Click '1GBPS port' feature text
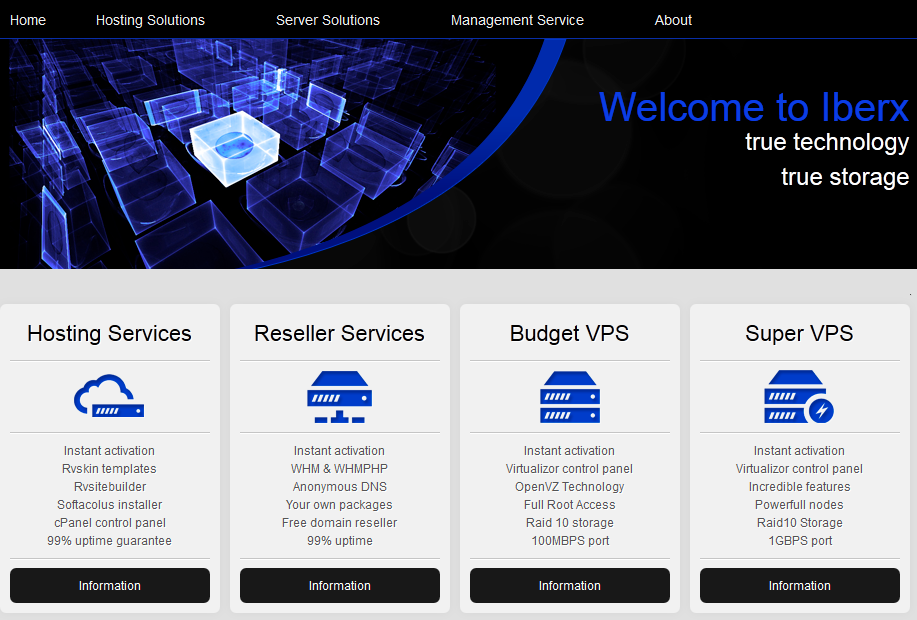 coord(800,541)
